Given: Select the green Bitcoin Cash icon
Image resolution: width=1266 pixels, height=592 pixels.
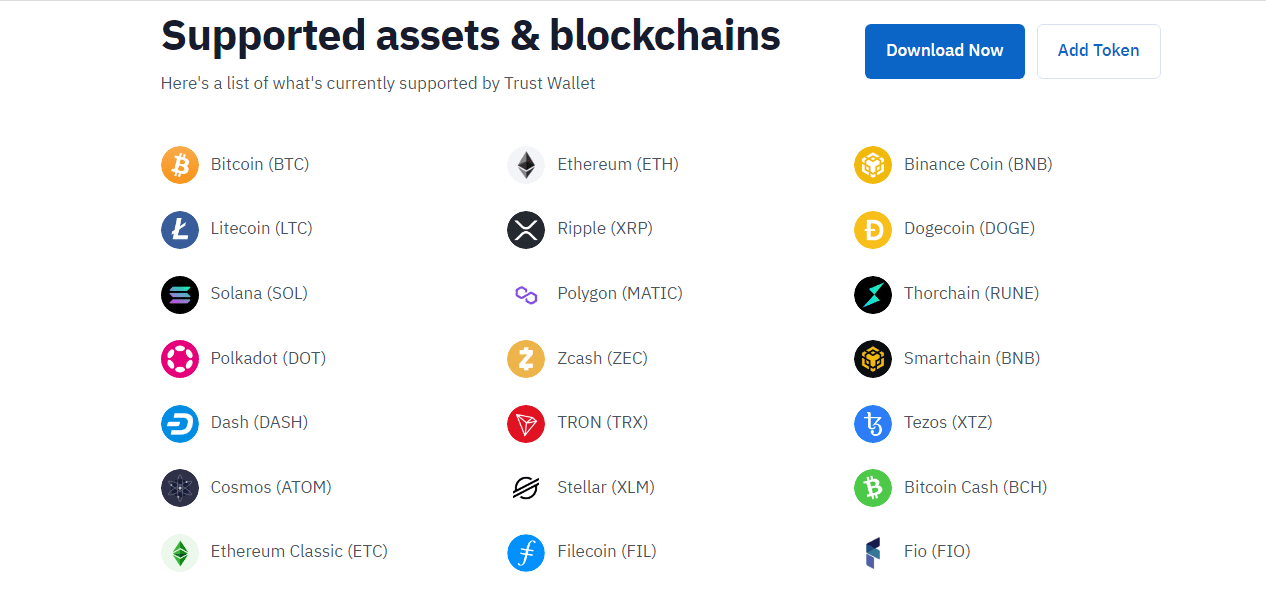Looking at the screenshot, I should point(873,488).
